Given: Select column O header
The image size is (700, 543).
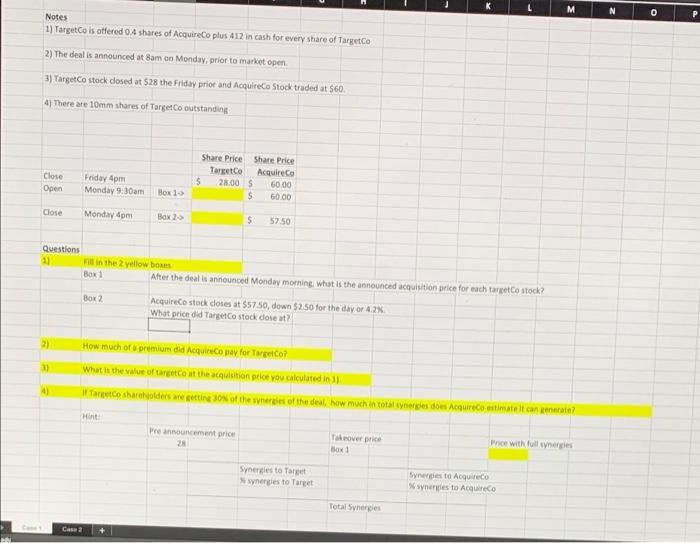Looking at the screenshot, I should 654,13.
